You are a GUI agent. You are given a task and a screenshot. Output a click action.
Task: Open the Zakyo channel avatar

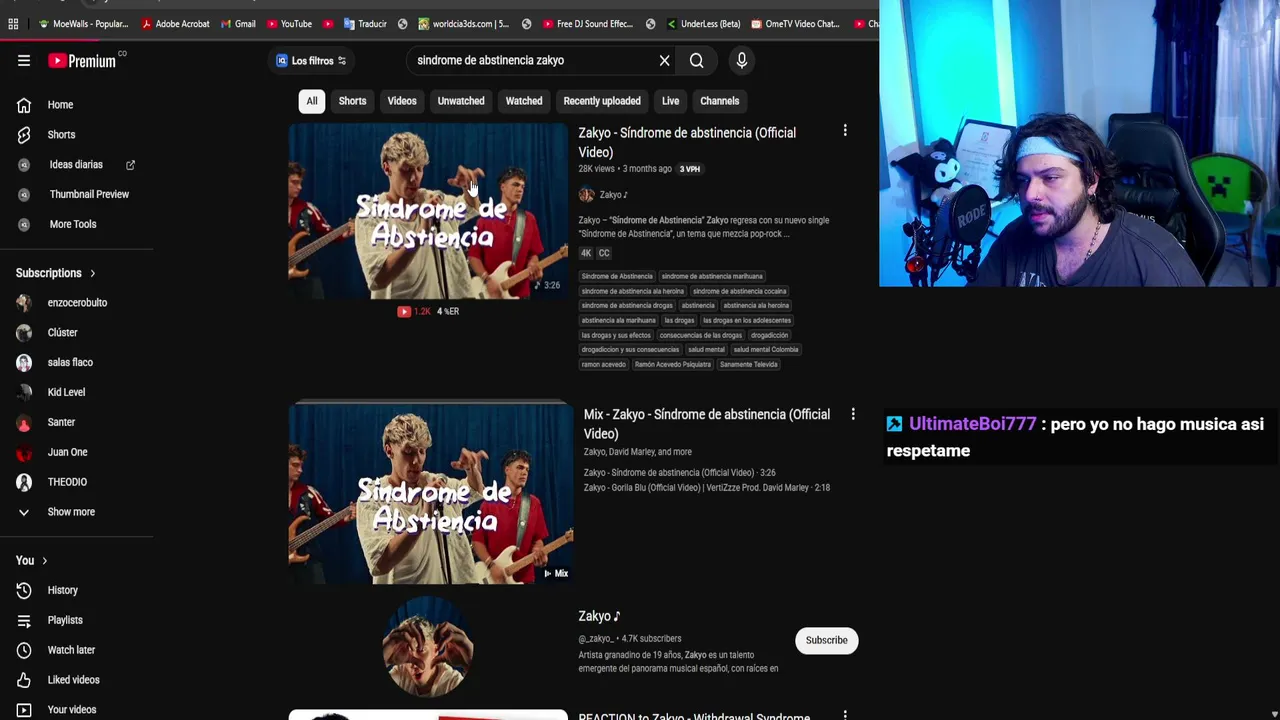428,647
